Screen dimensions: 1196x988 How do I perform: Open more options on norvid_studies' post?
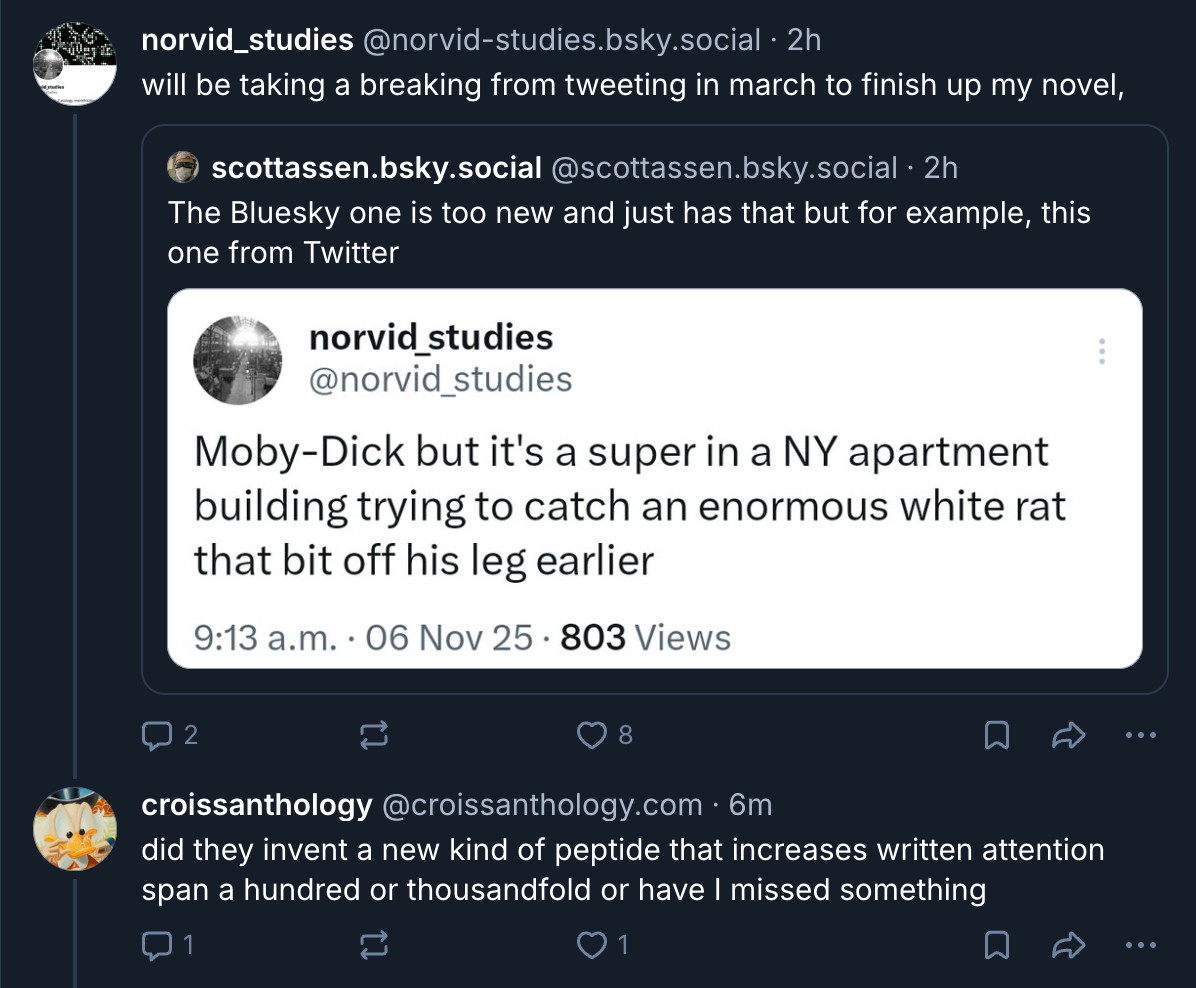click(1140, 736)
